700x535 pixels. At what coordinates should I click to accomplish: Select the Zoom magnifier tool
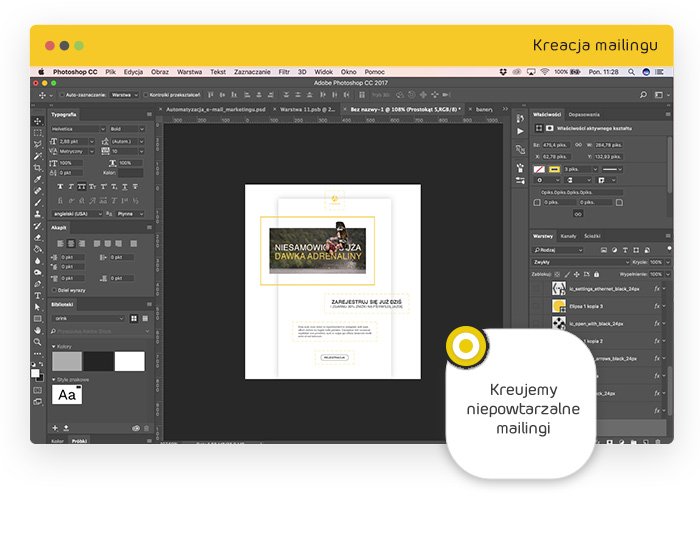point(38,342)
